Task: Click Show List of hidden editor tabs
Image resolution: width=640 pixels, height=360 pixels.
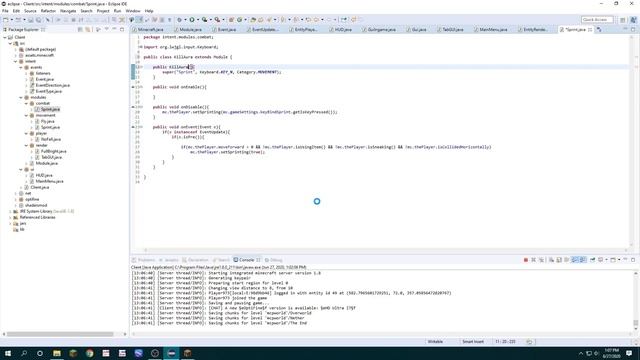Action: [x=599, y=29]
